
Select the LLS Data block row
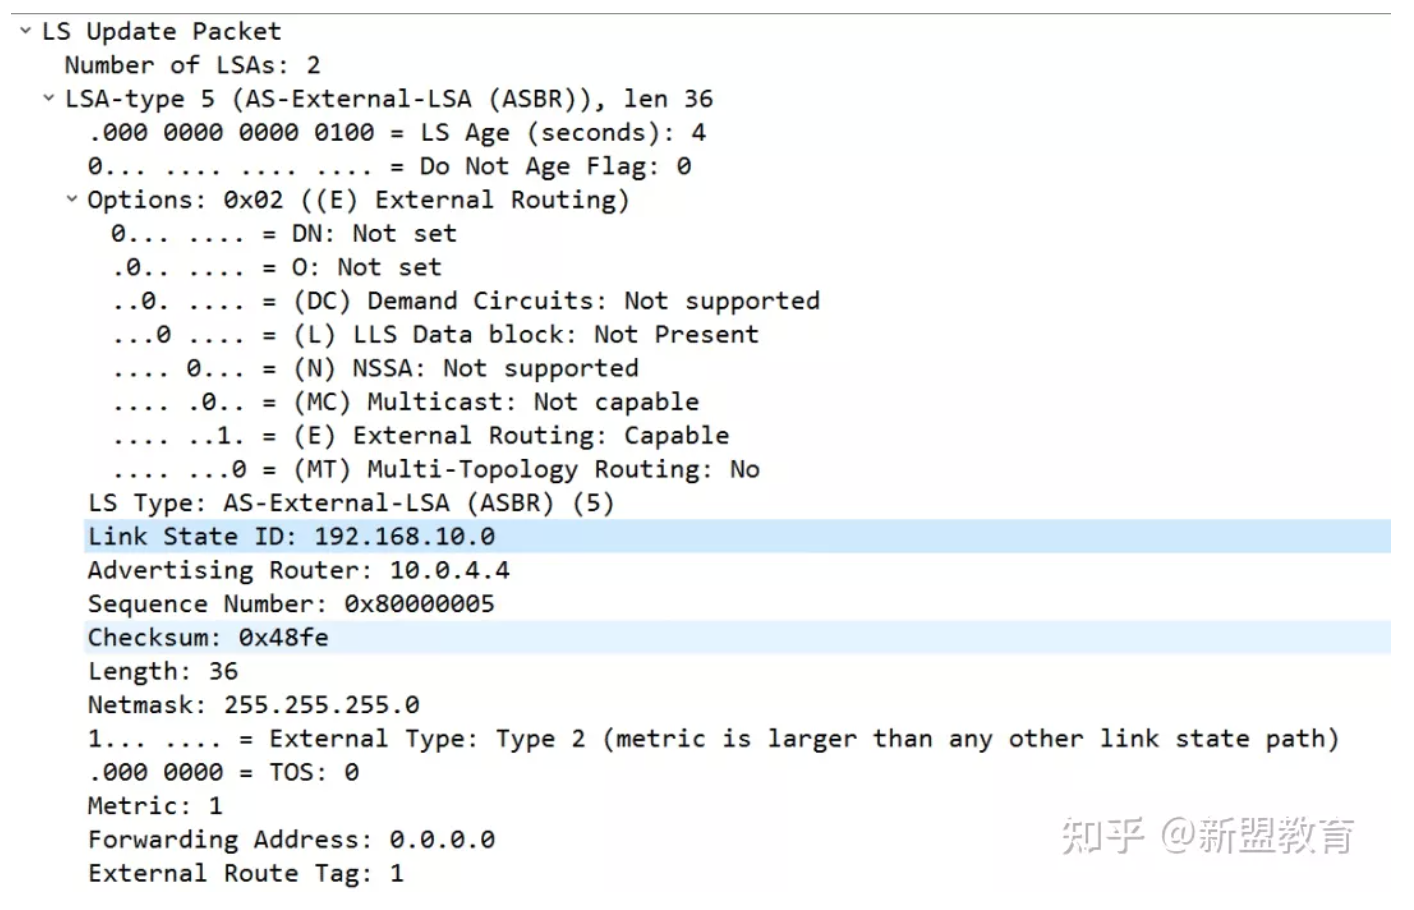pyautogui.click(x=435, y=335)
